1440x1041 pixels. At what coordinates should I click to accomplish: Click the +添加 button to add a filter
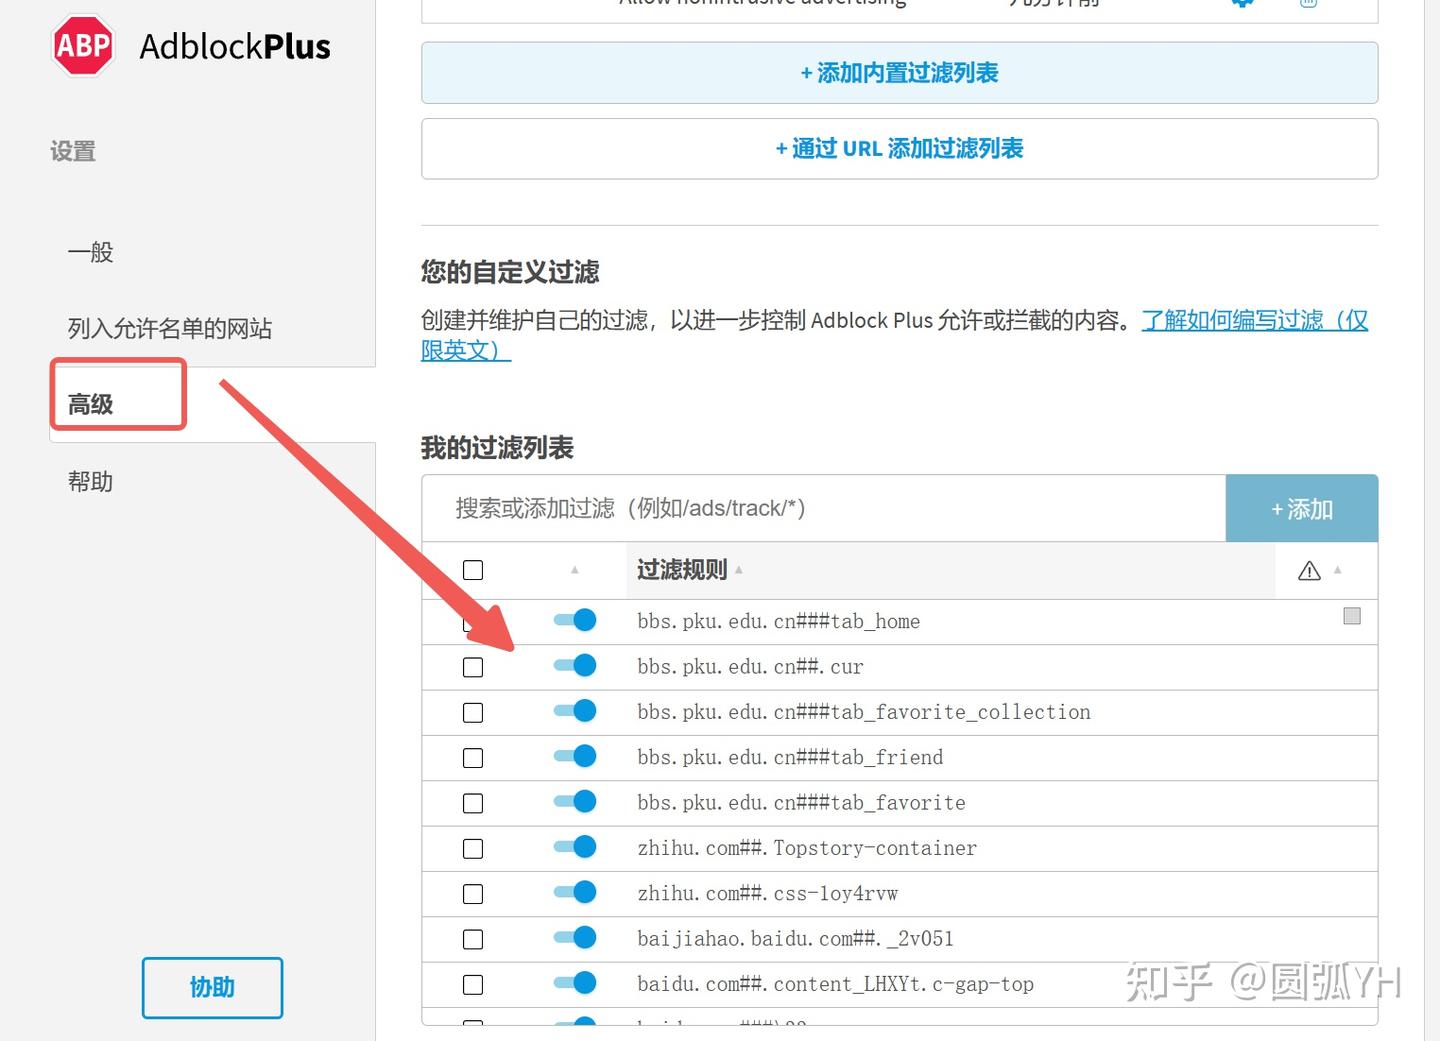click(1301, 508)
